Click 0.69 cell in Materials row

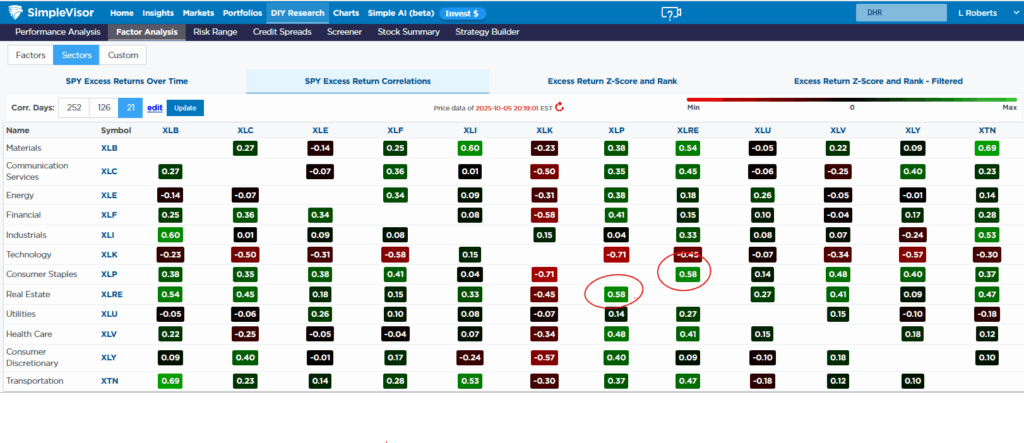click(988, 148)
